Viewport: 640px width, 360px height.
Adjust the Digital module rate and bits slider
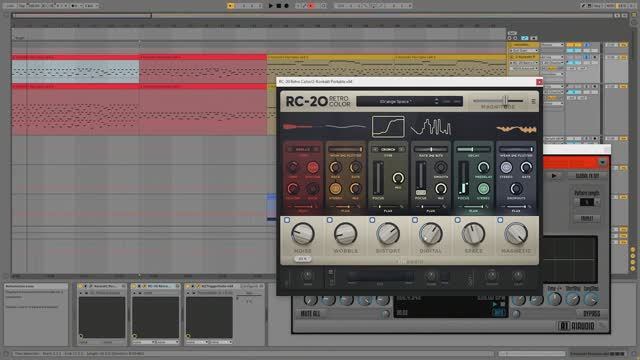tap(431, 149)
